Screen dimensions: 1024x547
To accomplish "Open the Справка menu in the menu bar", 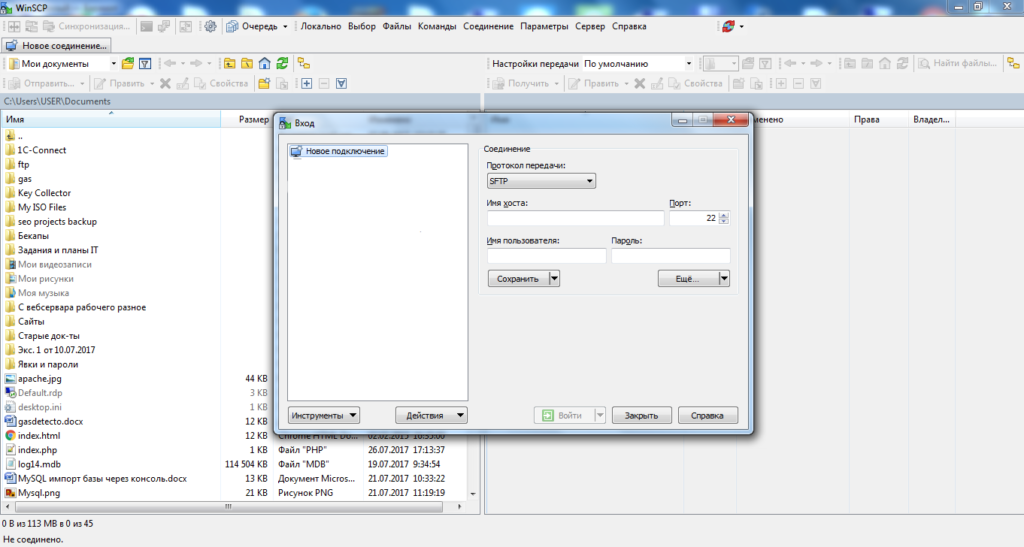I will [629, 26].
